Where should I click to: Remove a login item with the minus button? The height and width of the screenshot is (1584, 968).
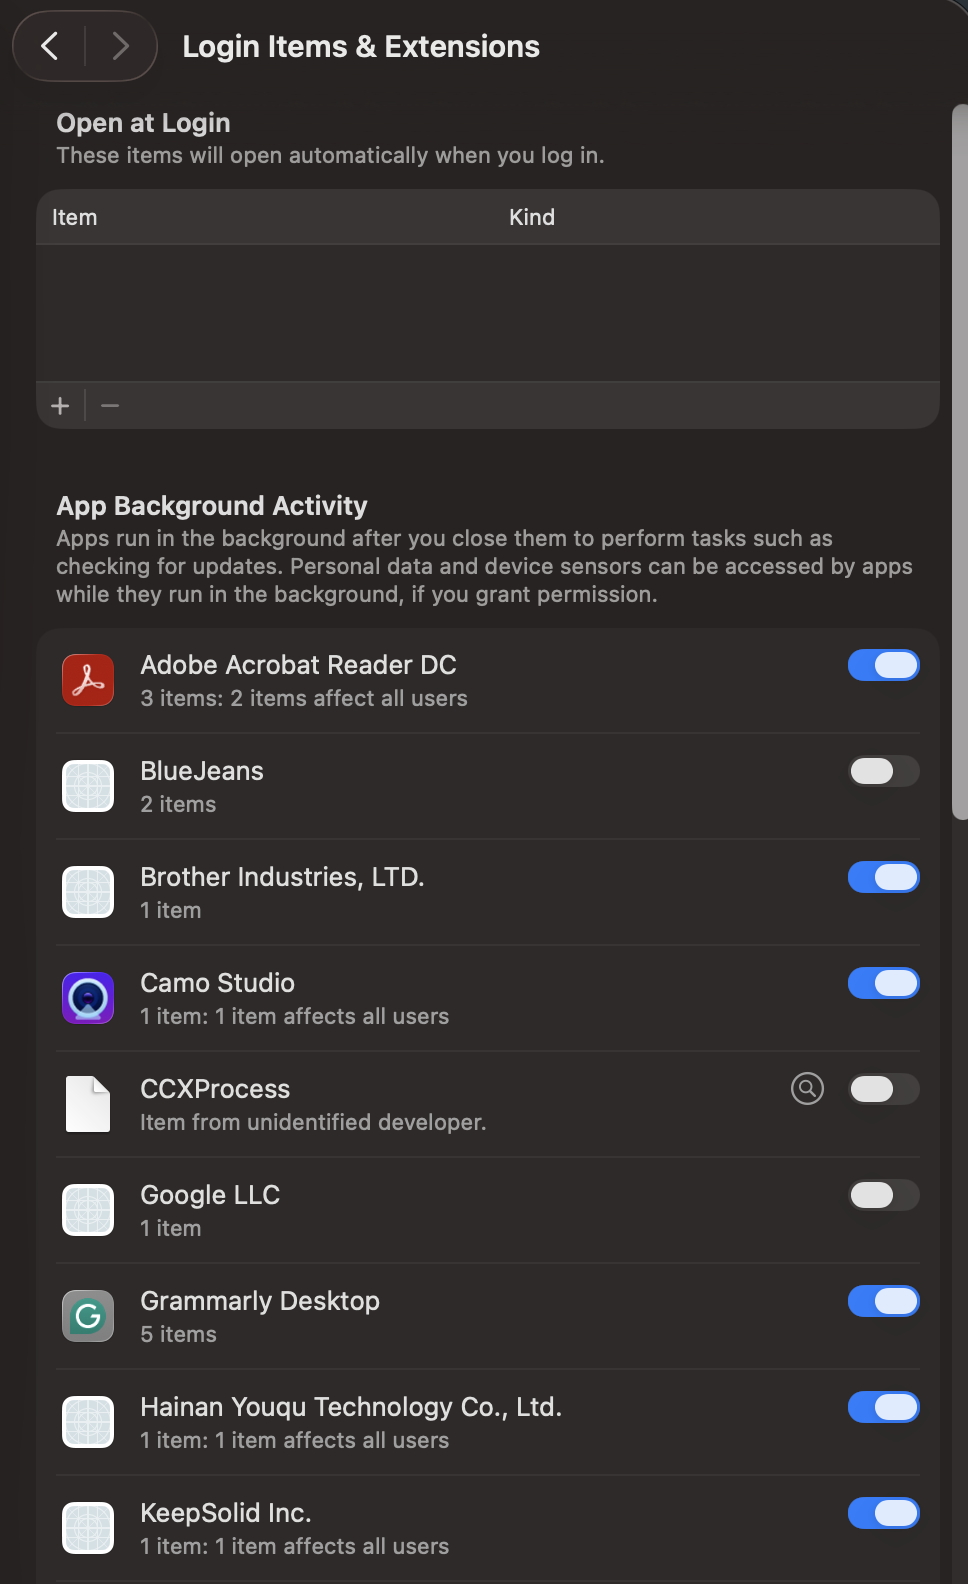110,406
